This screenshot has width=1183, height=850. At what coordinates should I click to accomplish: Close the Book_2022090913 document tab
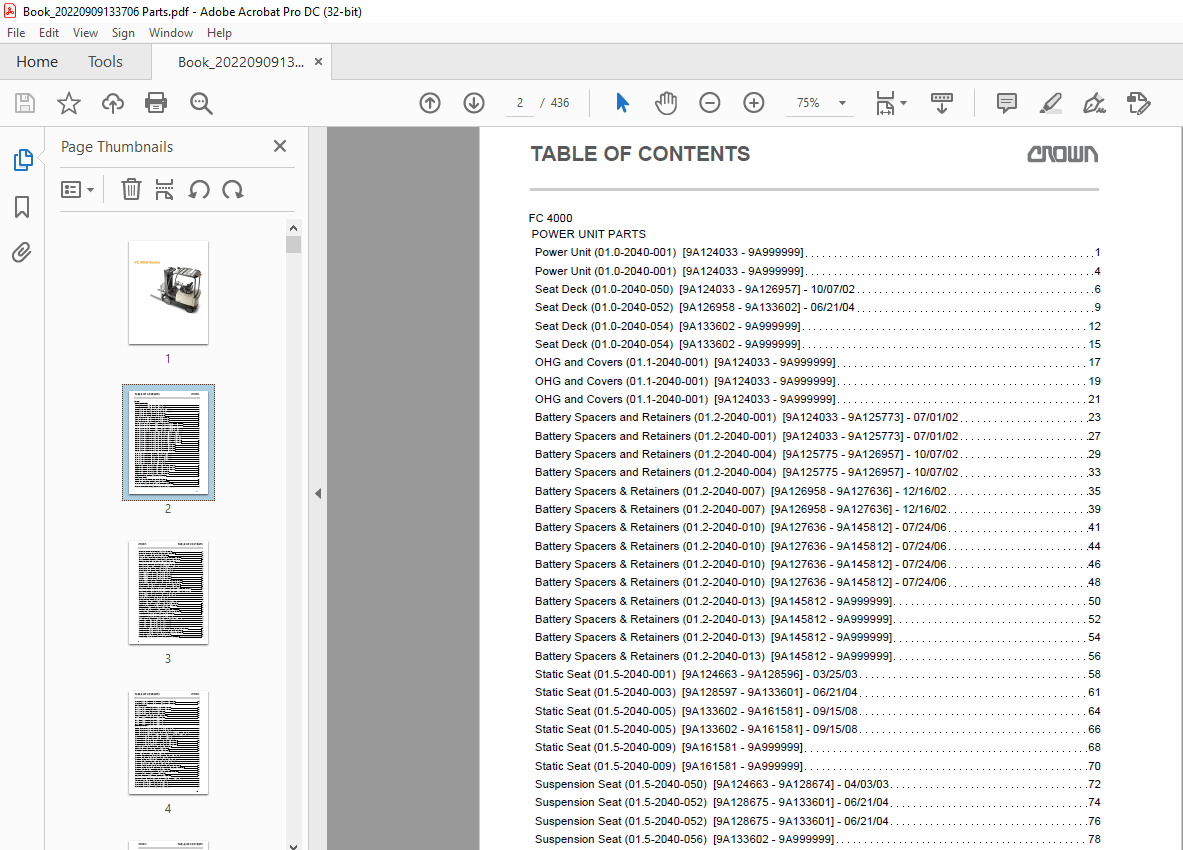(318, 62)
